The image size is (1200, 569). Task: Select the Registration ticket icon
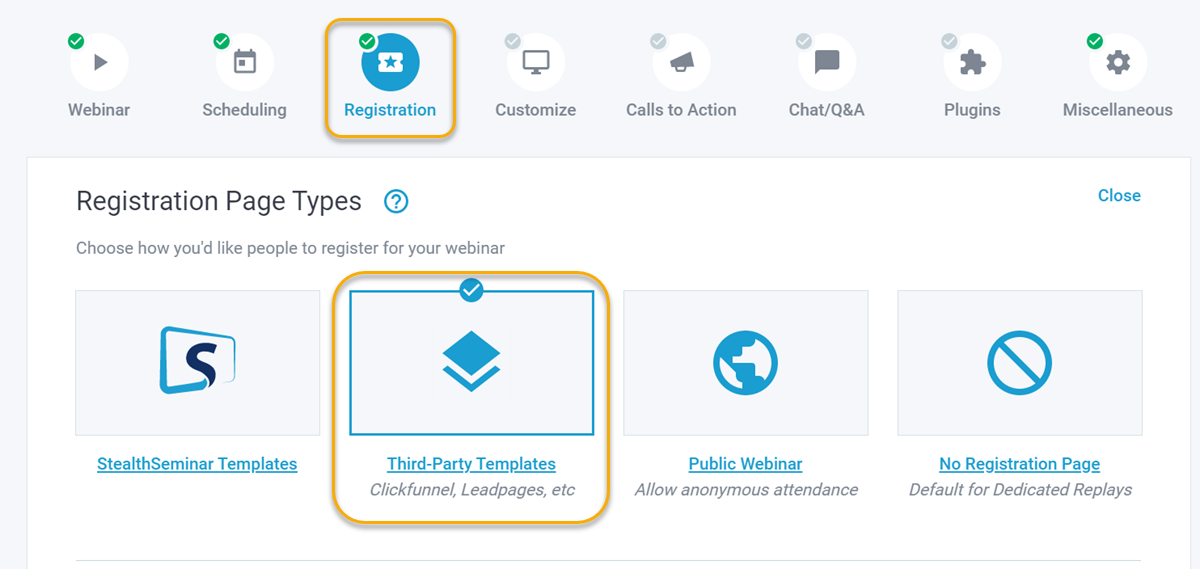(390, 62)
